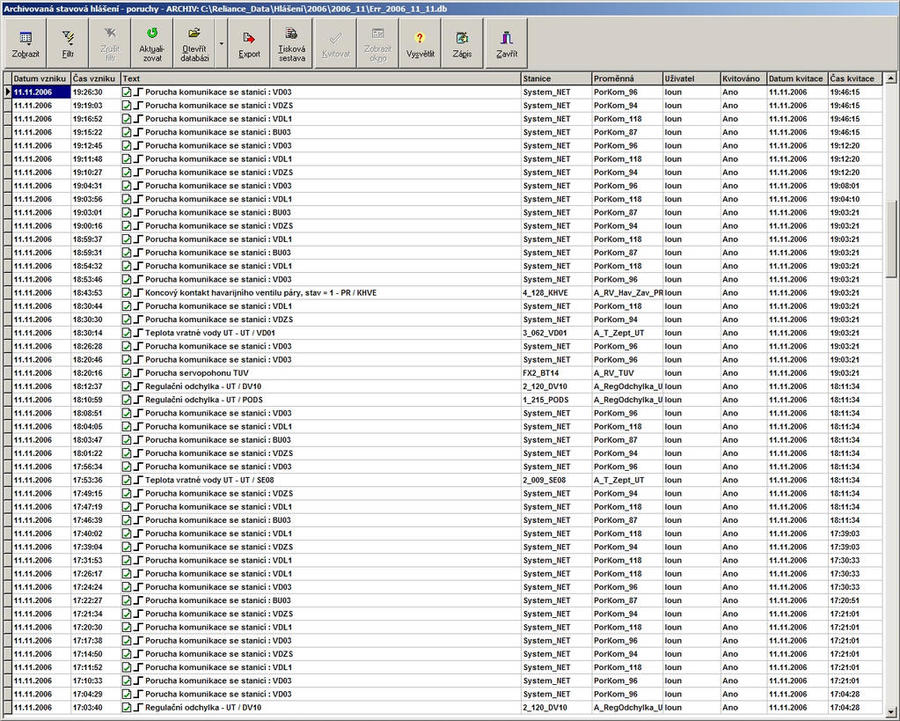Click the Zápis toolbar button
The height and width of the screenshot is (721, 900).
[x=463, y=43]
